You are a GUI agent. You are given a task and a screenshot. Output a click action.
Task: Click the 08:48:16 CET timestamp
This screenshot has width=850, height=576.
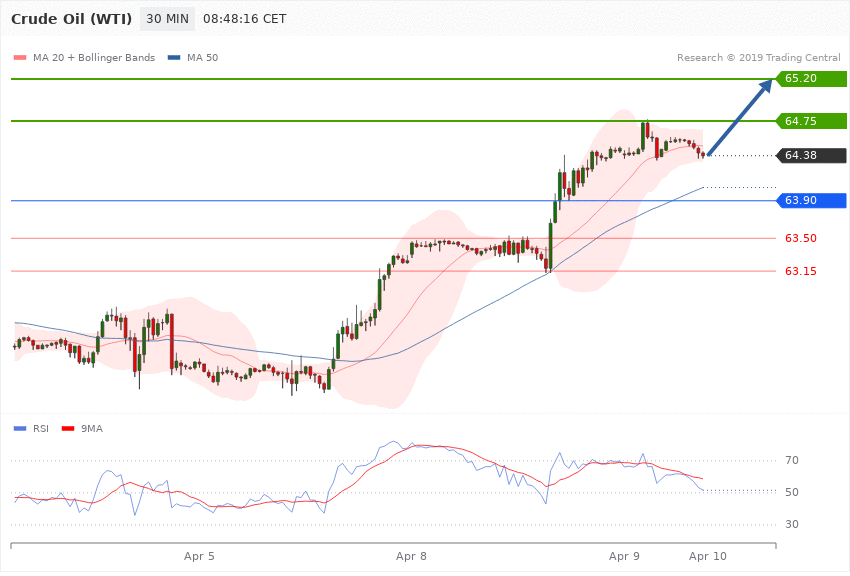point(244,19)
